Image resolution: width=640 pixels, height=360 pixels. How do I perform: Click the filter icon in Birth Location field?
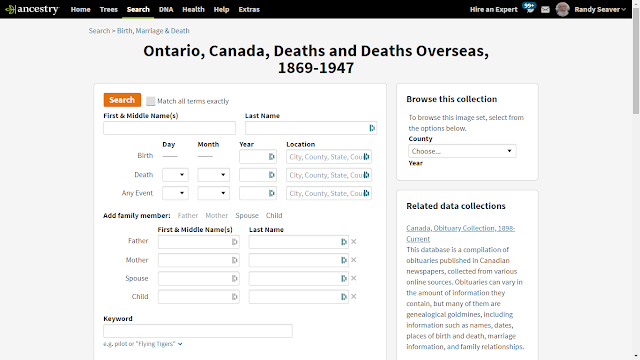366,156
